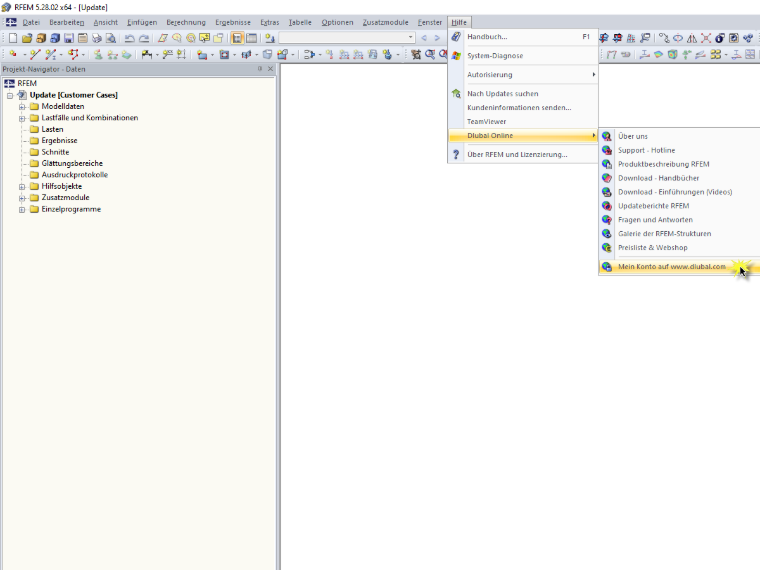Click the next load case arrow
This screenshot has width=760, height=570.
click(x=437, y=38)
